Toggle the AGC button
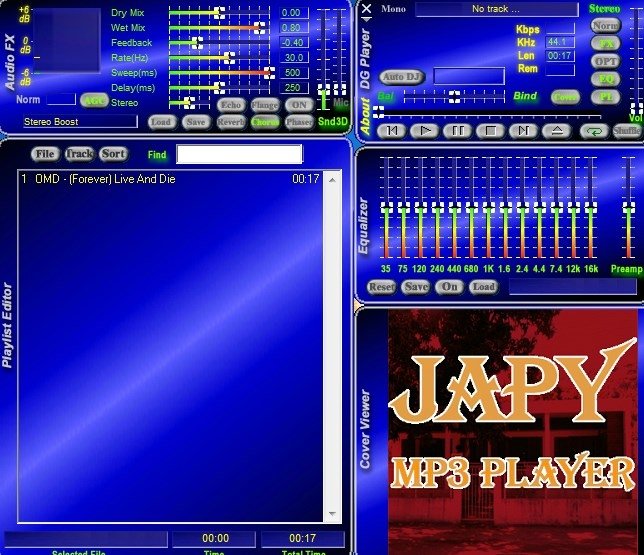Viewport: 644px width, 555px height. click(x=94, y=100)
